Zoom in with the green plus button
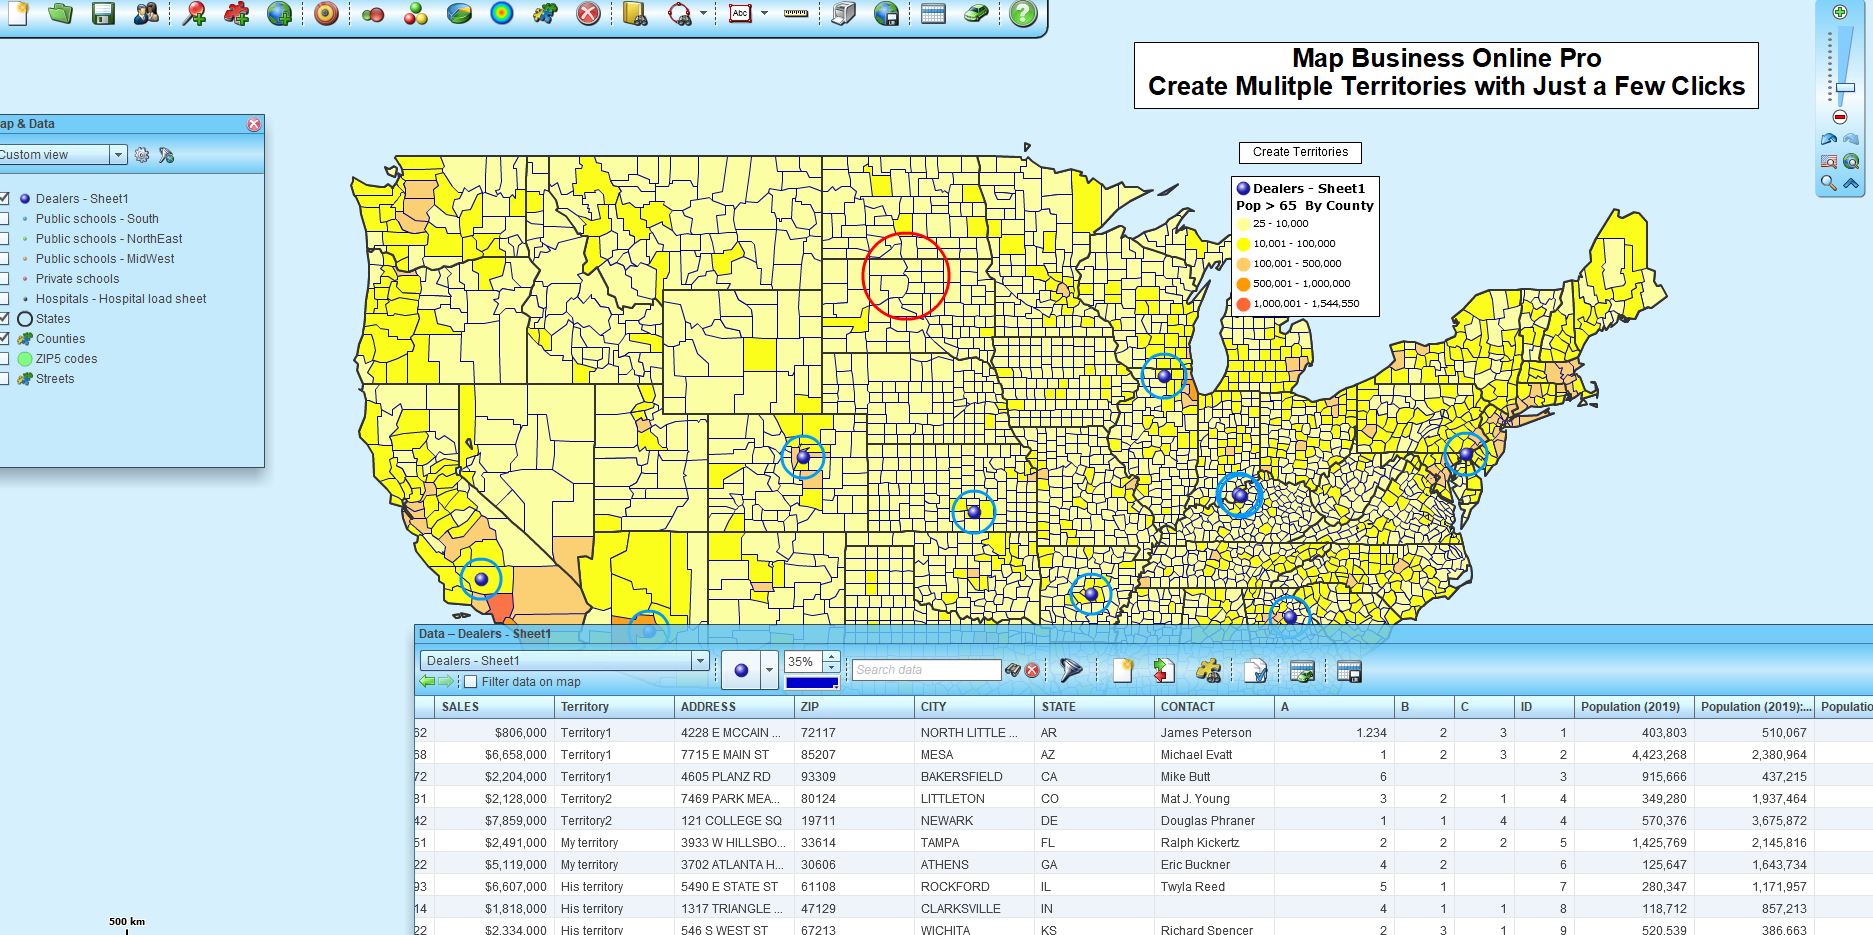The height and width of the screenshot is (935, 1873). 1839,12
